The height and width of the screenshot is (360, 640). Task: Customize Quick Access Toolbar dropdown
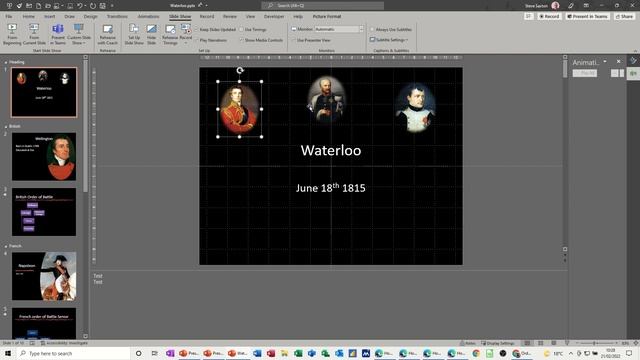click(x=112, y=6)
